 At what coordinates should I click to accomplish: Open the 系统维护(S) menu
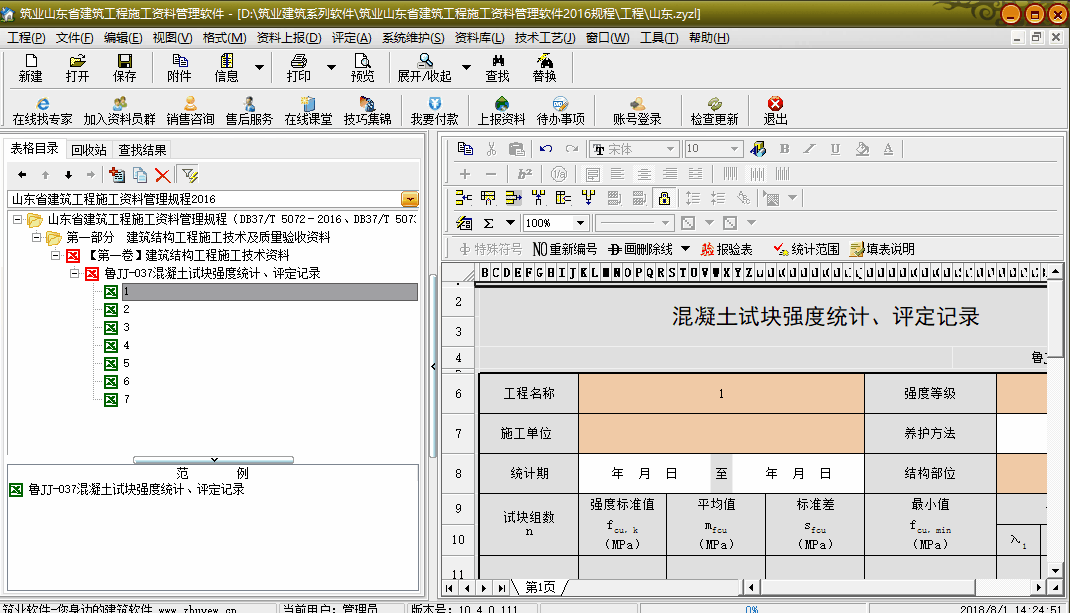[413, 38]
